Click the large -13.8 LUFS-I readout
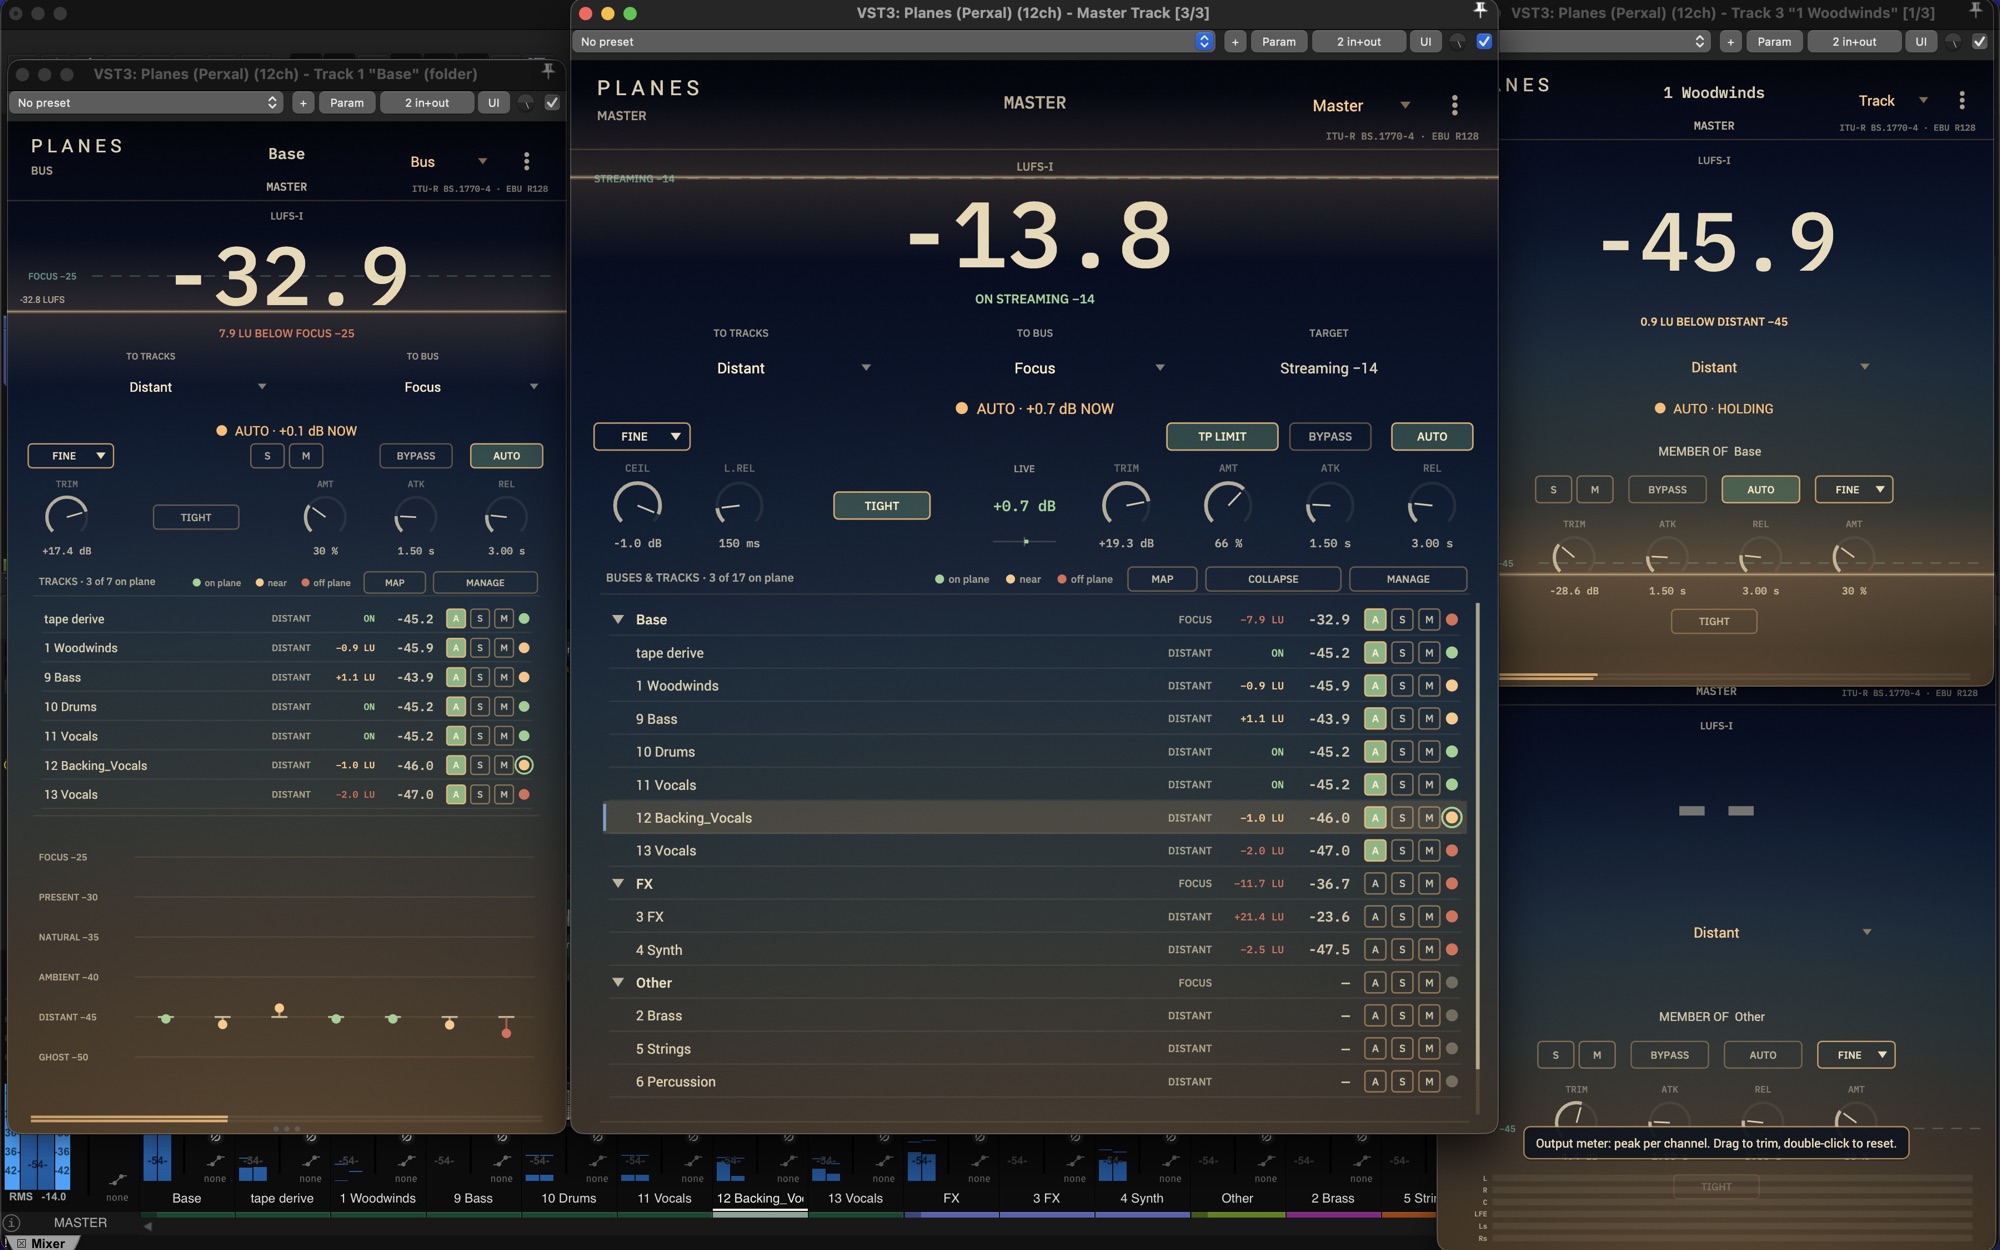Viewport: 2000px width, 1250px height. pyautogui.click(x=1038, y=237)
